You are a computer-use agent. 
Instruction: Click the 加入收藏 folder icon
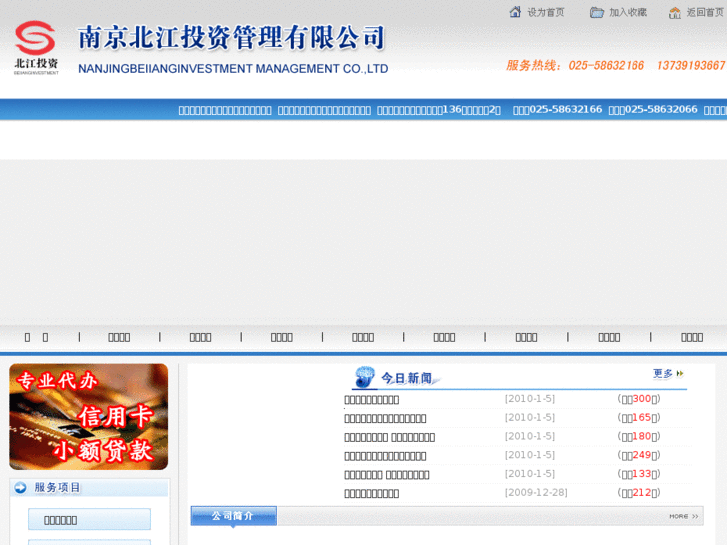[x=597, y=12]
